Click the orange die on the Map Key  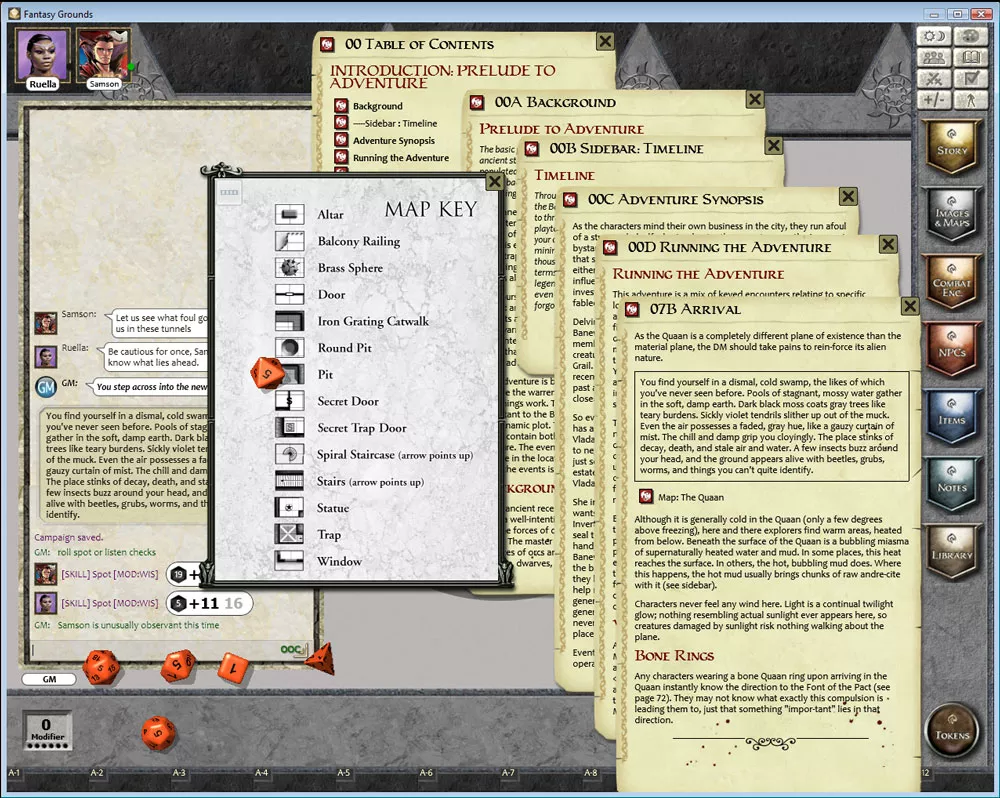[267, 373]
